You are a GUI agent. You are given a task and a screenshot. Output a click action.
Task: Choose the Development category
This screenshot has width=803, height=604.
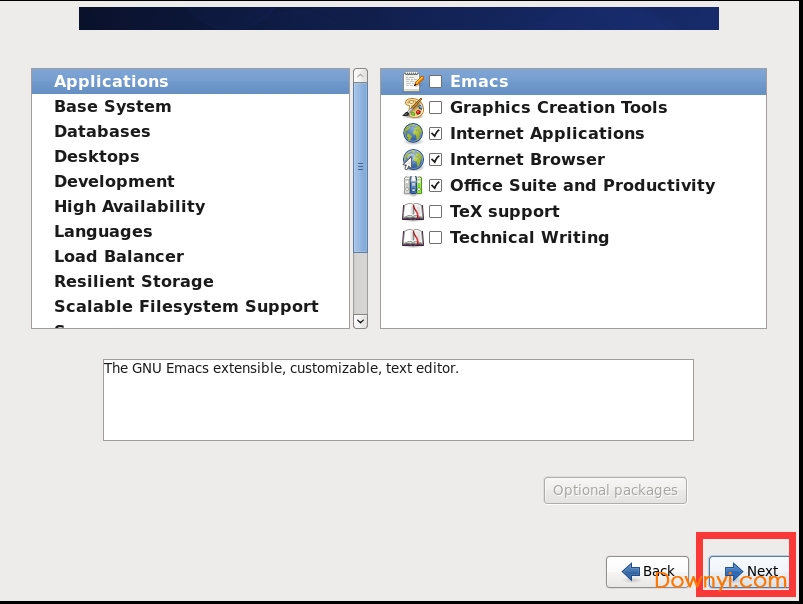pos(114,182)
